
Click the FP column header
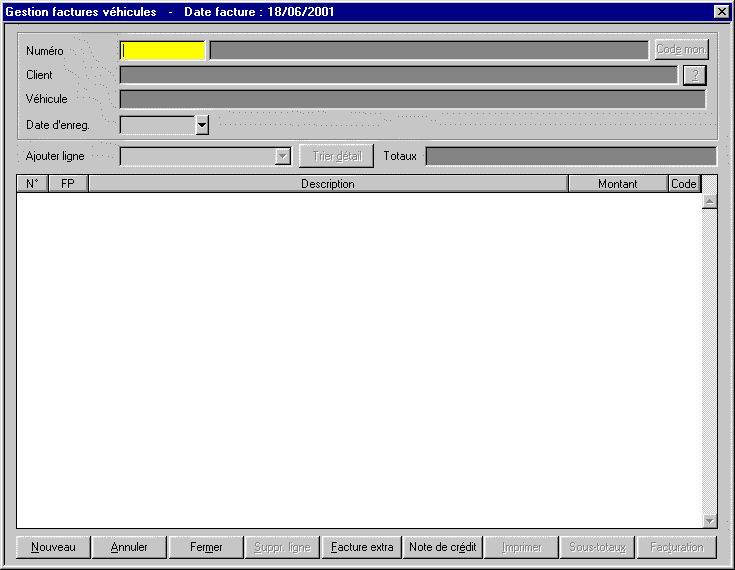[68, 184]
